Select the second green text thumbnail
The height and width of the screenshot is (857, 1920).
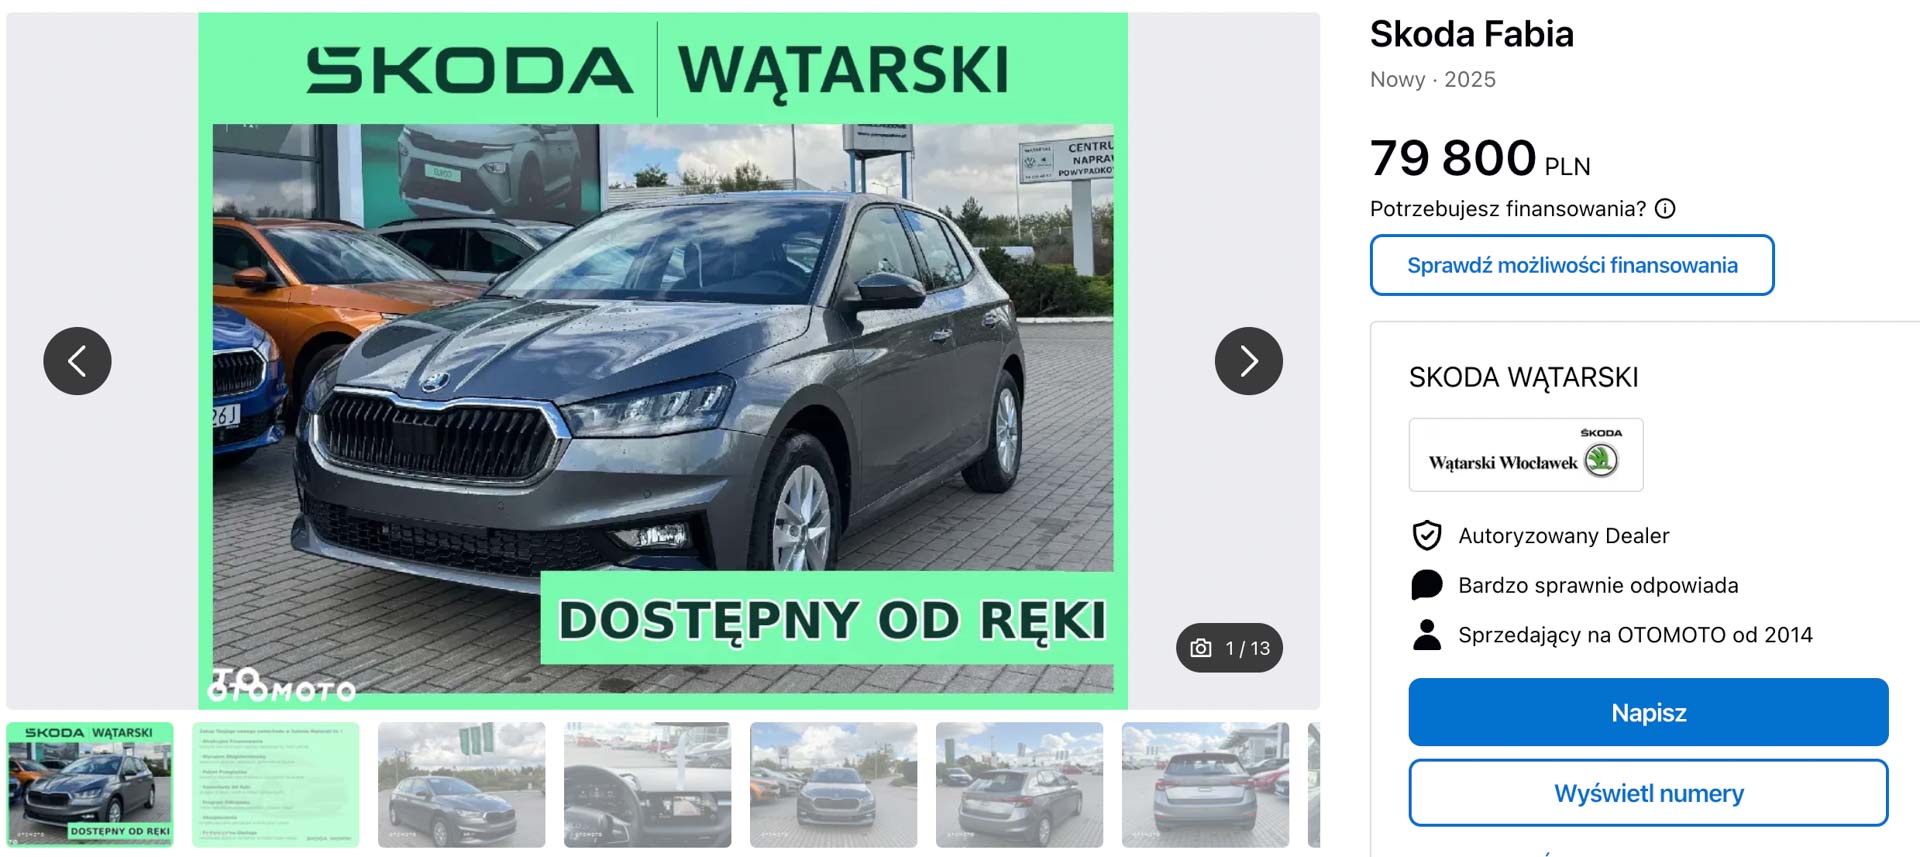276,785
